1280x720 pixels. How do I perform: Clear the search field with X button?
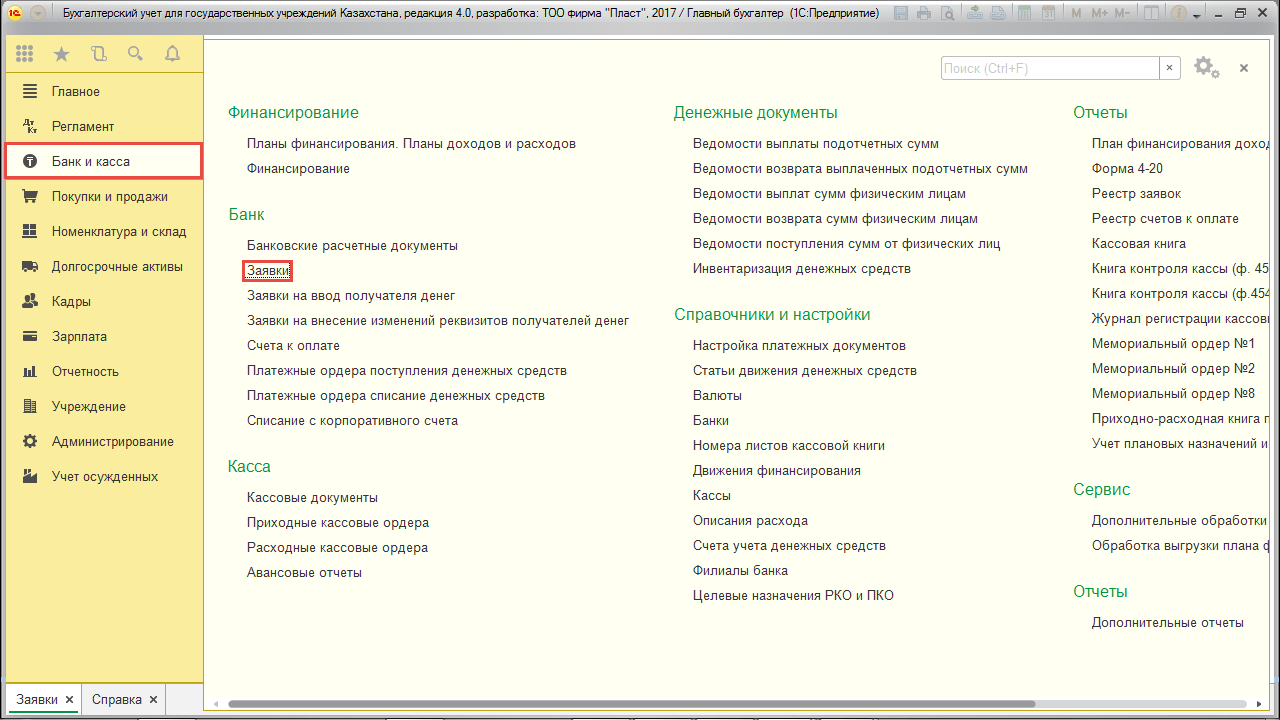pos(1169,68)
